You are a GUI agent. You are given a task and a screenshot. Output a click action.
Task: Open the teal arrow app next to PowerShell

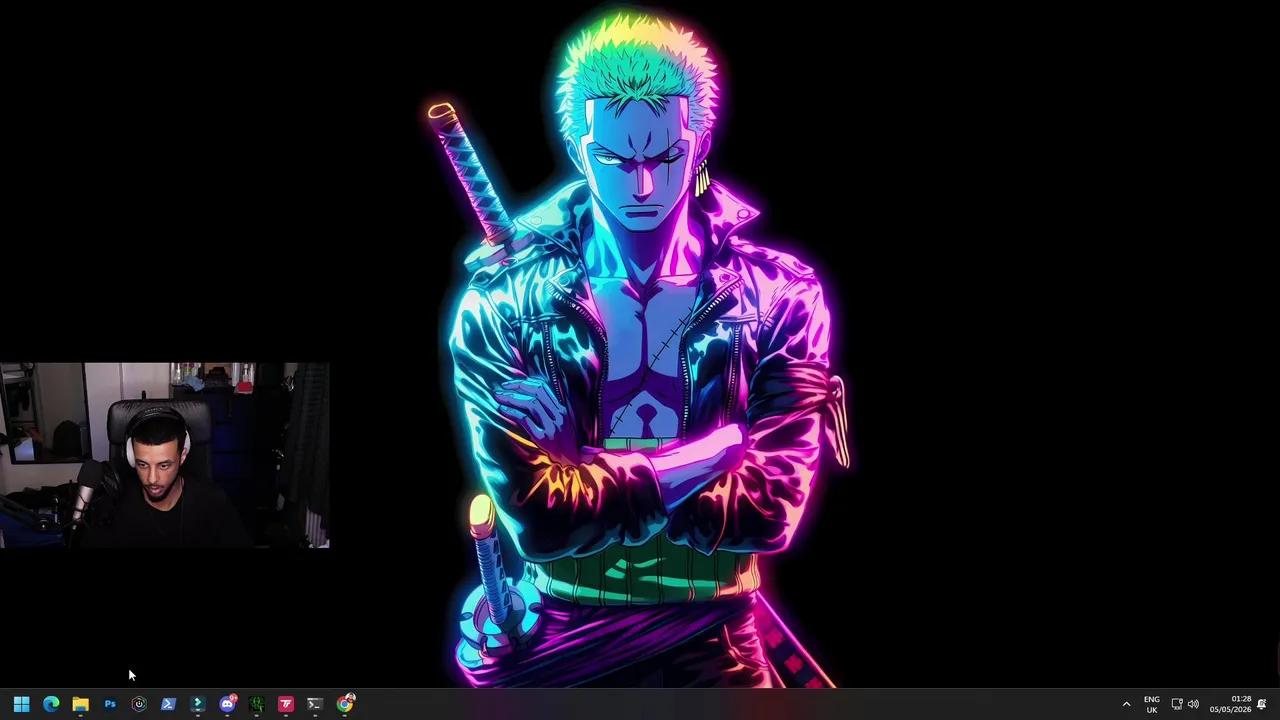point(198,704)
